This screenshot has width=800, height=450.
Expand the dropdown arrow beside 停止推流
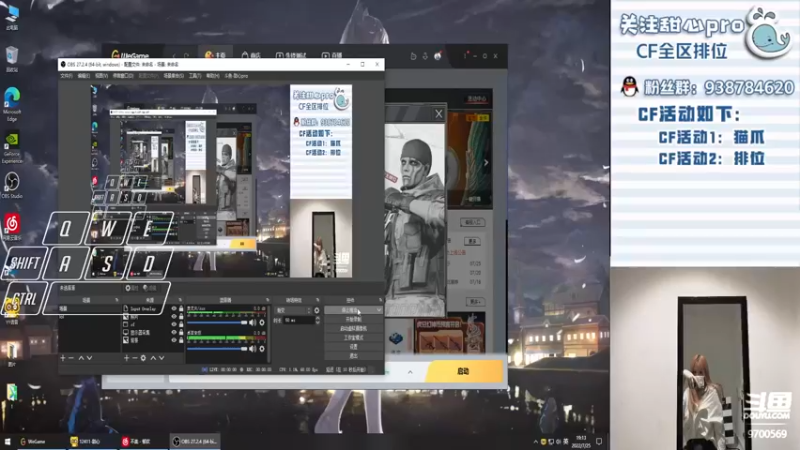pyautogui.click(x=379, y=310)
